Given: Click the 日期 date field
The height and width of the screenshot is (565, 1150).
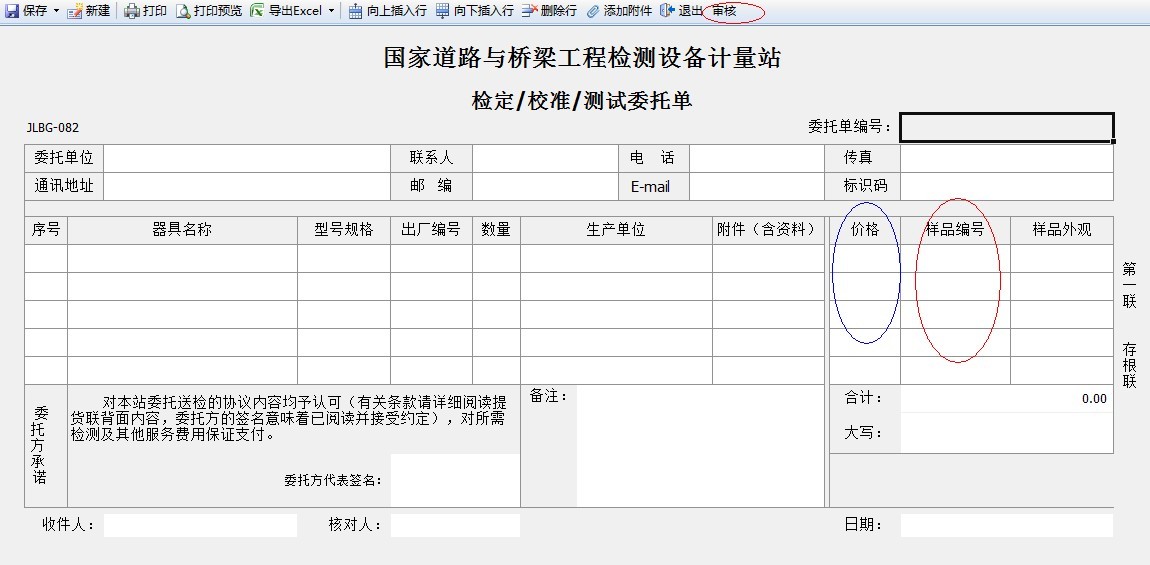Looking at the screenshot, I should pyautogui.click(x=1007, y=525).
